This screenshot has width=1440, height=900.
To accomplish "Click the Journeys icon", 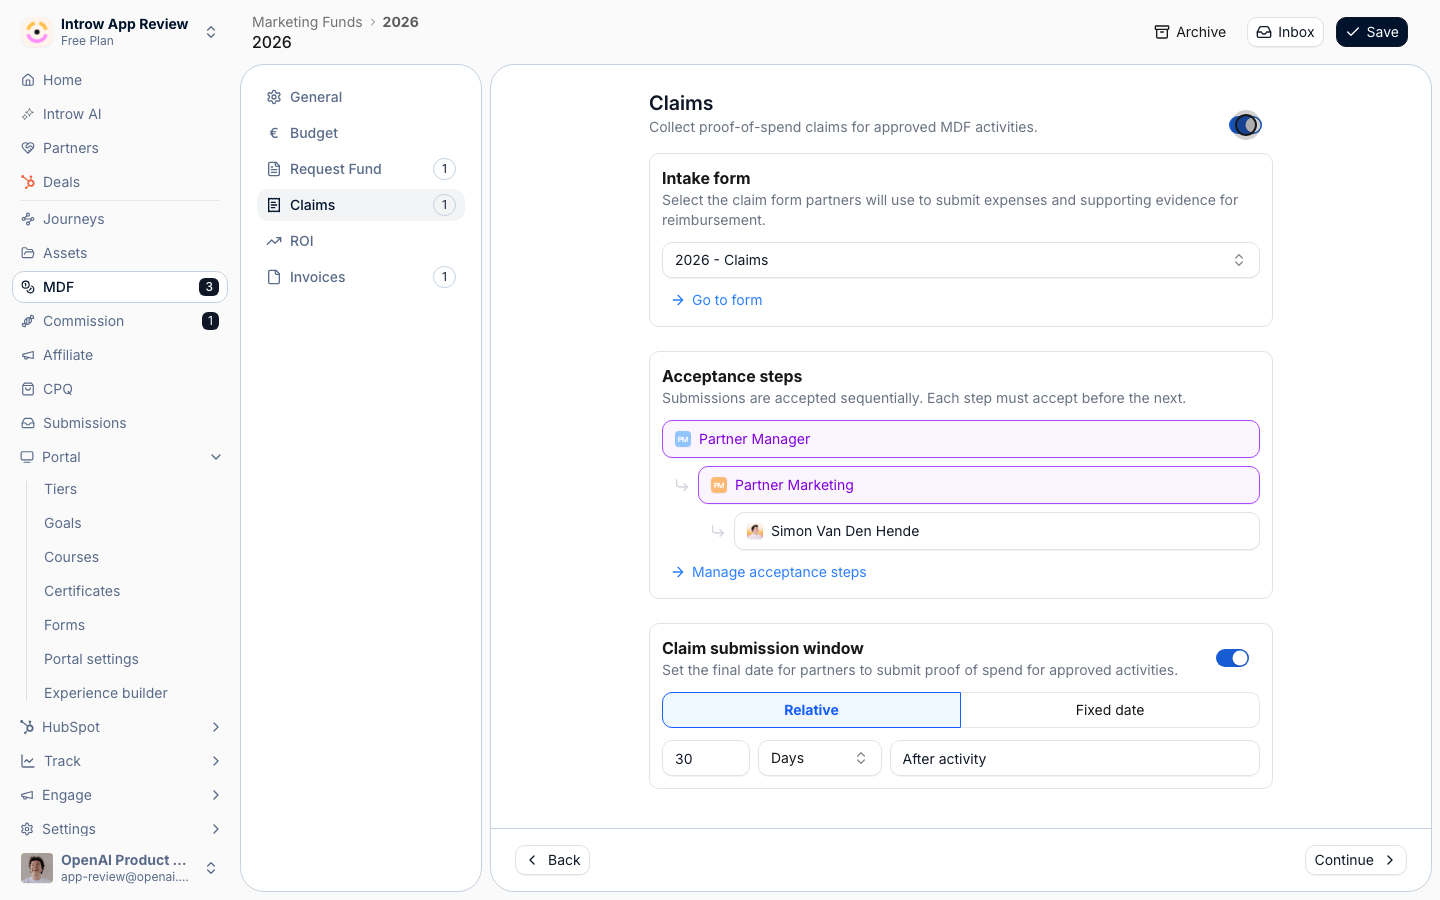I will click(28, 219).
